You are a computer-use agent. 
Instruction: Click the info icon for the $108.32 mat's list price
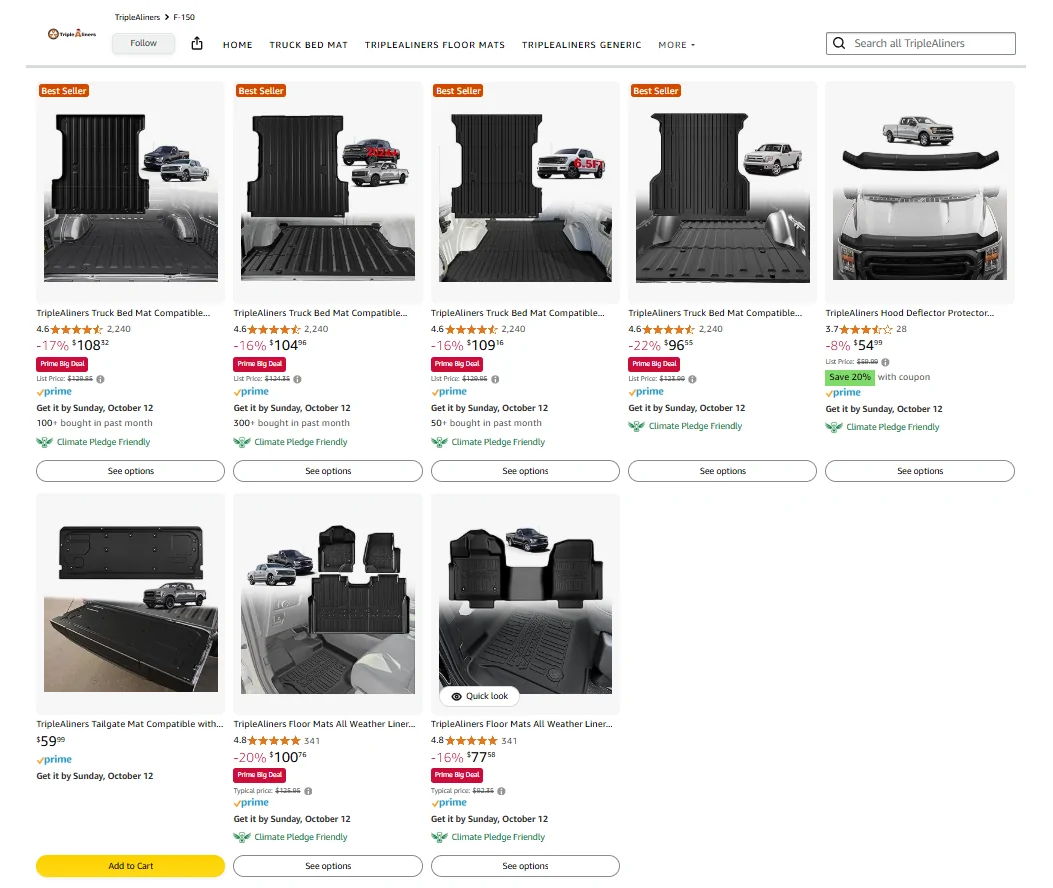point(100,379)
